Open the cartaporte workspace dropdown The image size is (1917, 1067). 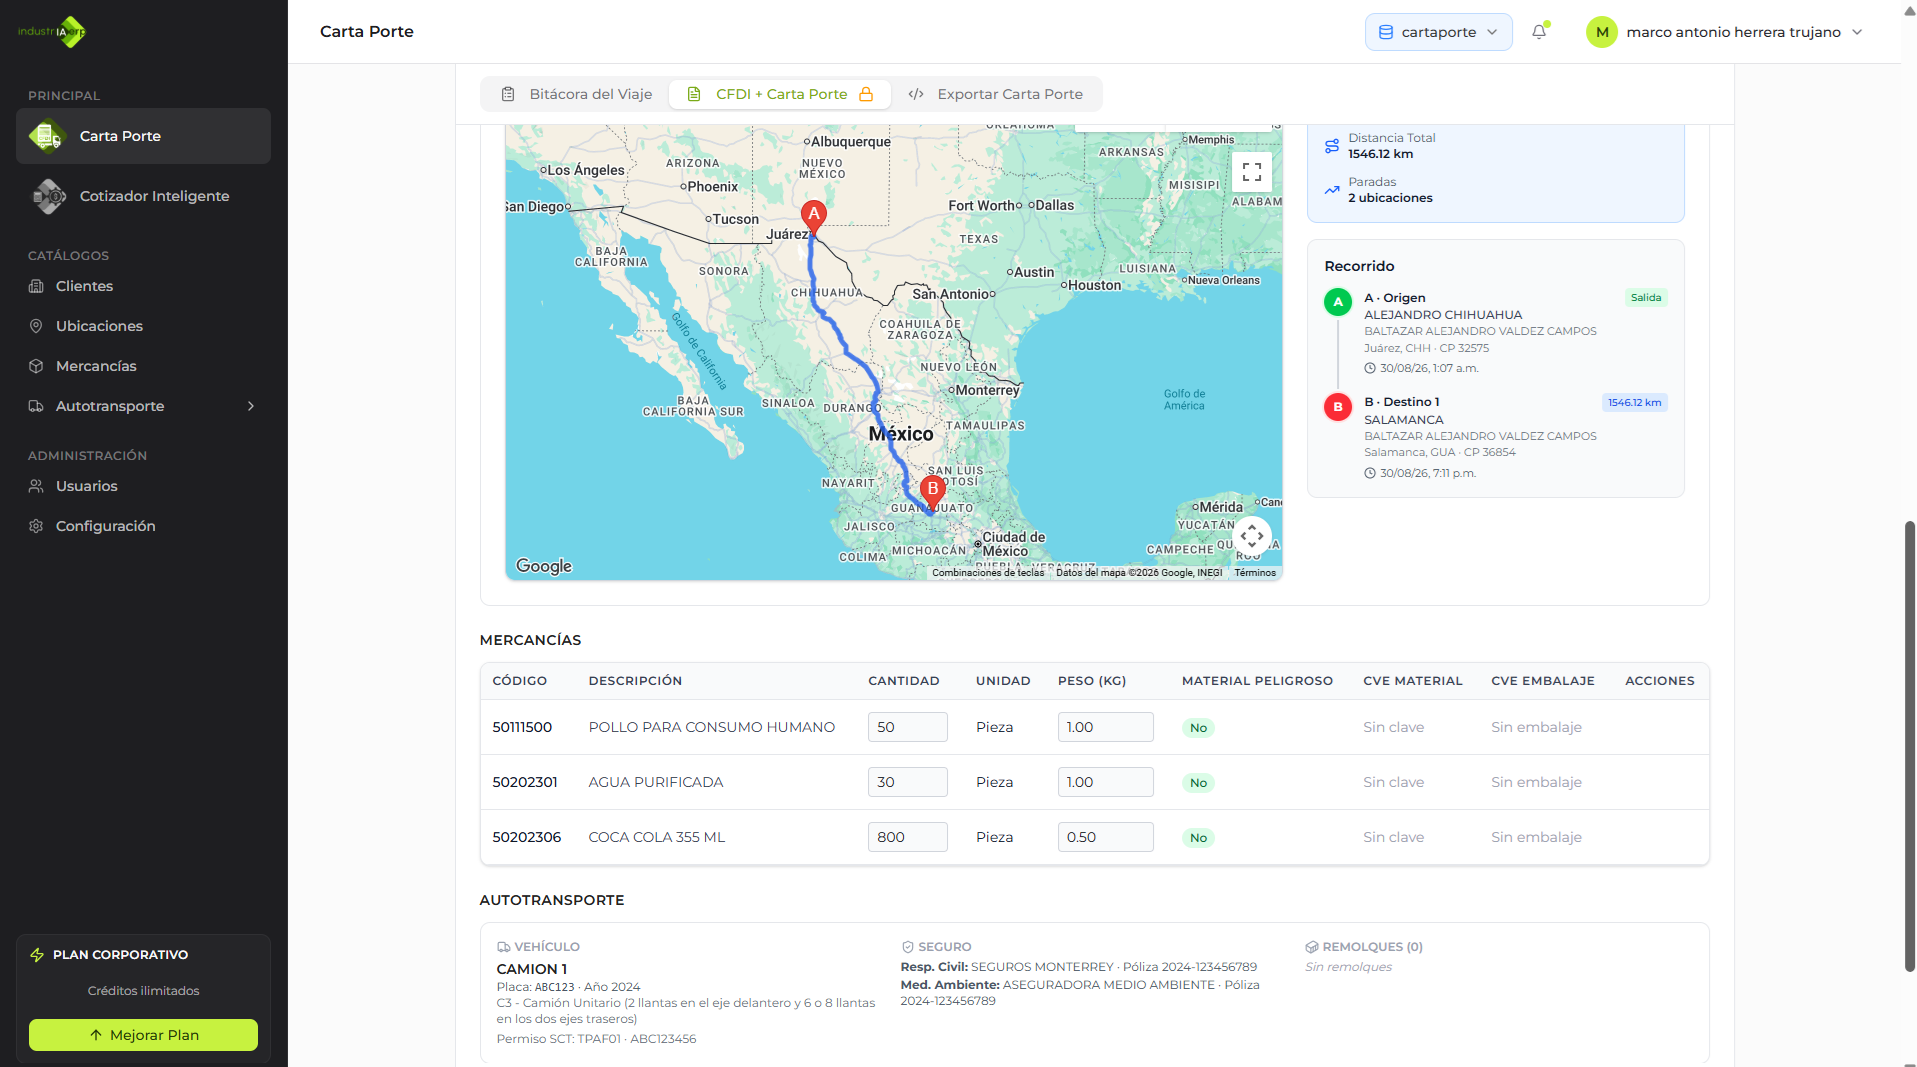pyautogui.click(x=1438, y=32)
